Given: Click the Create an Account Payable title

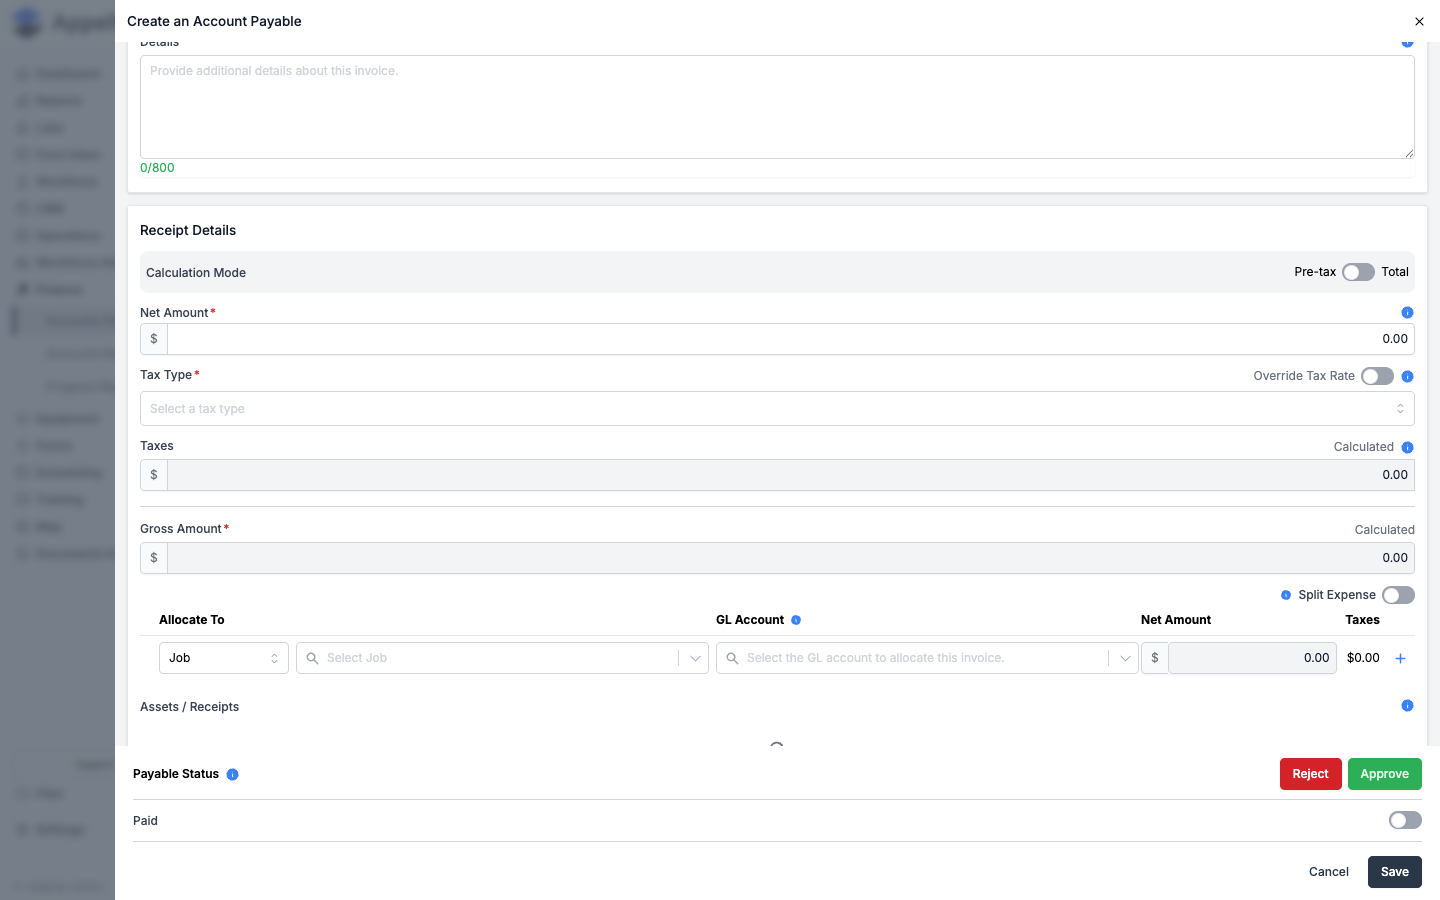Looking at the screenshot, I should [x=214, y=21].
